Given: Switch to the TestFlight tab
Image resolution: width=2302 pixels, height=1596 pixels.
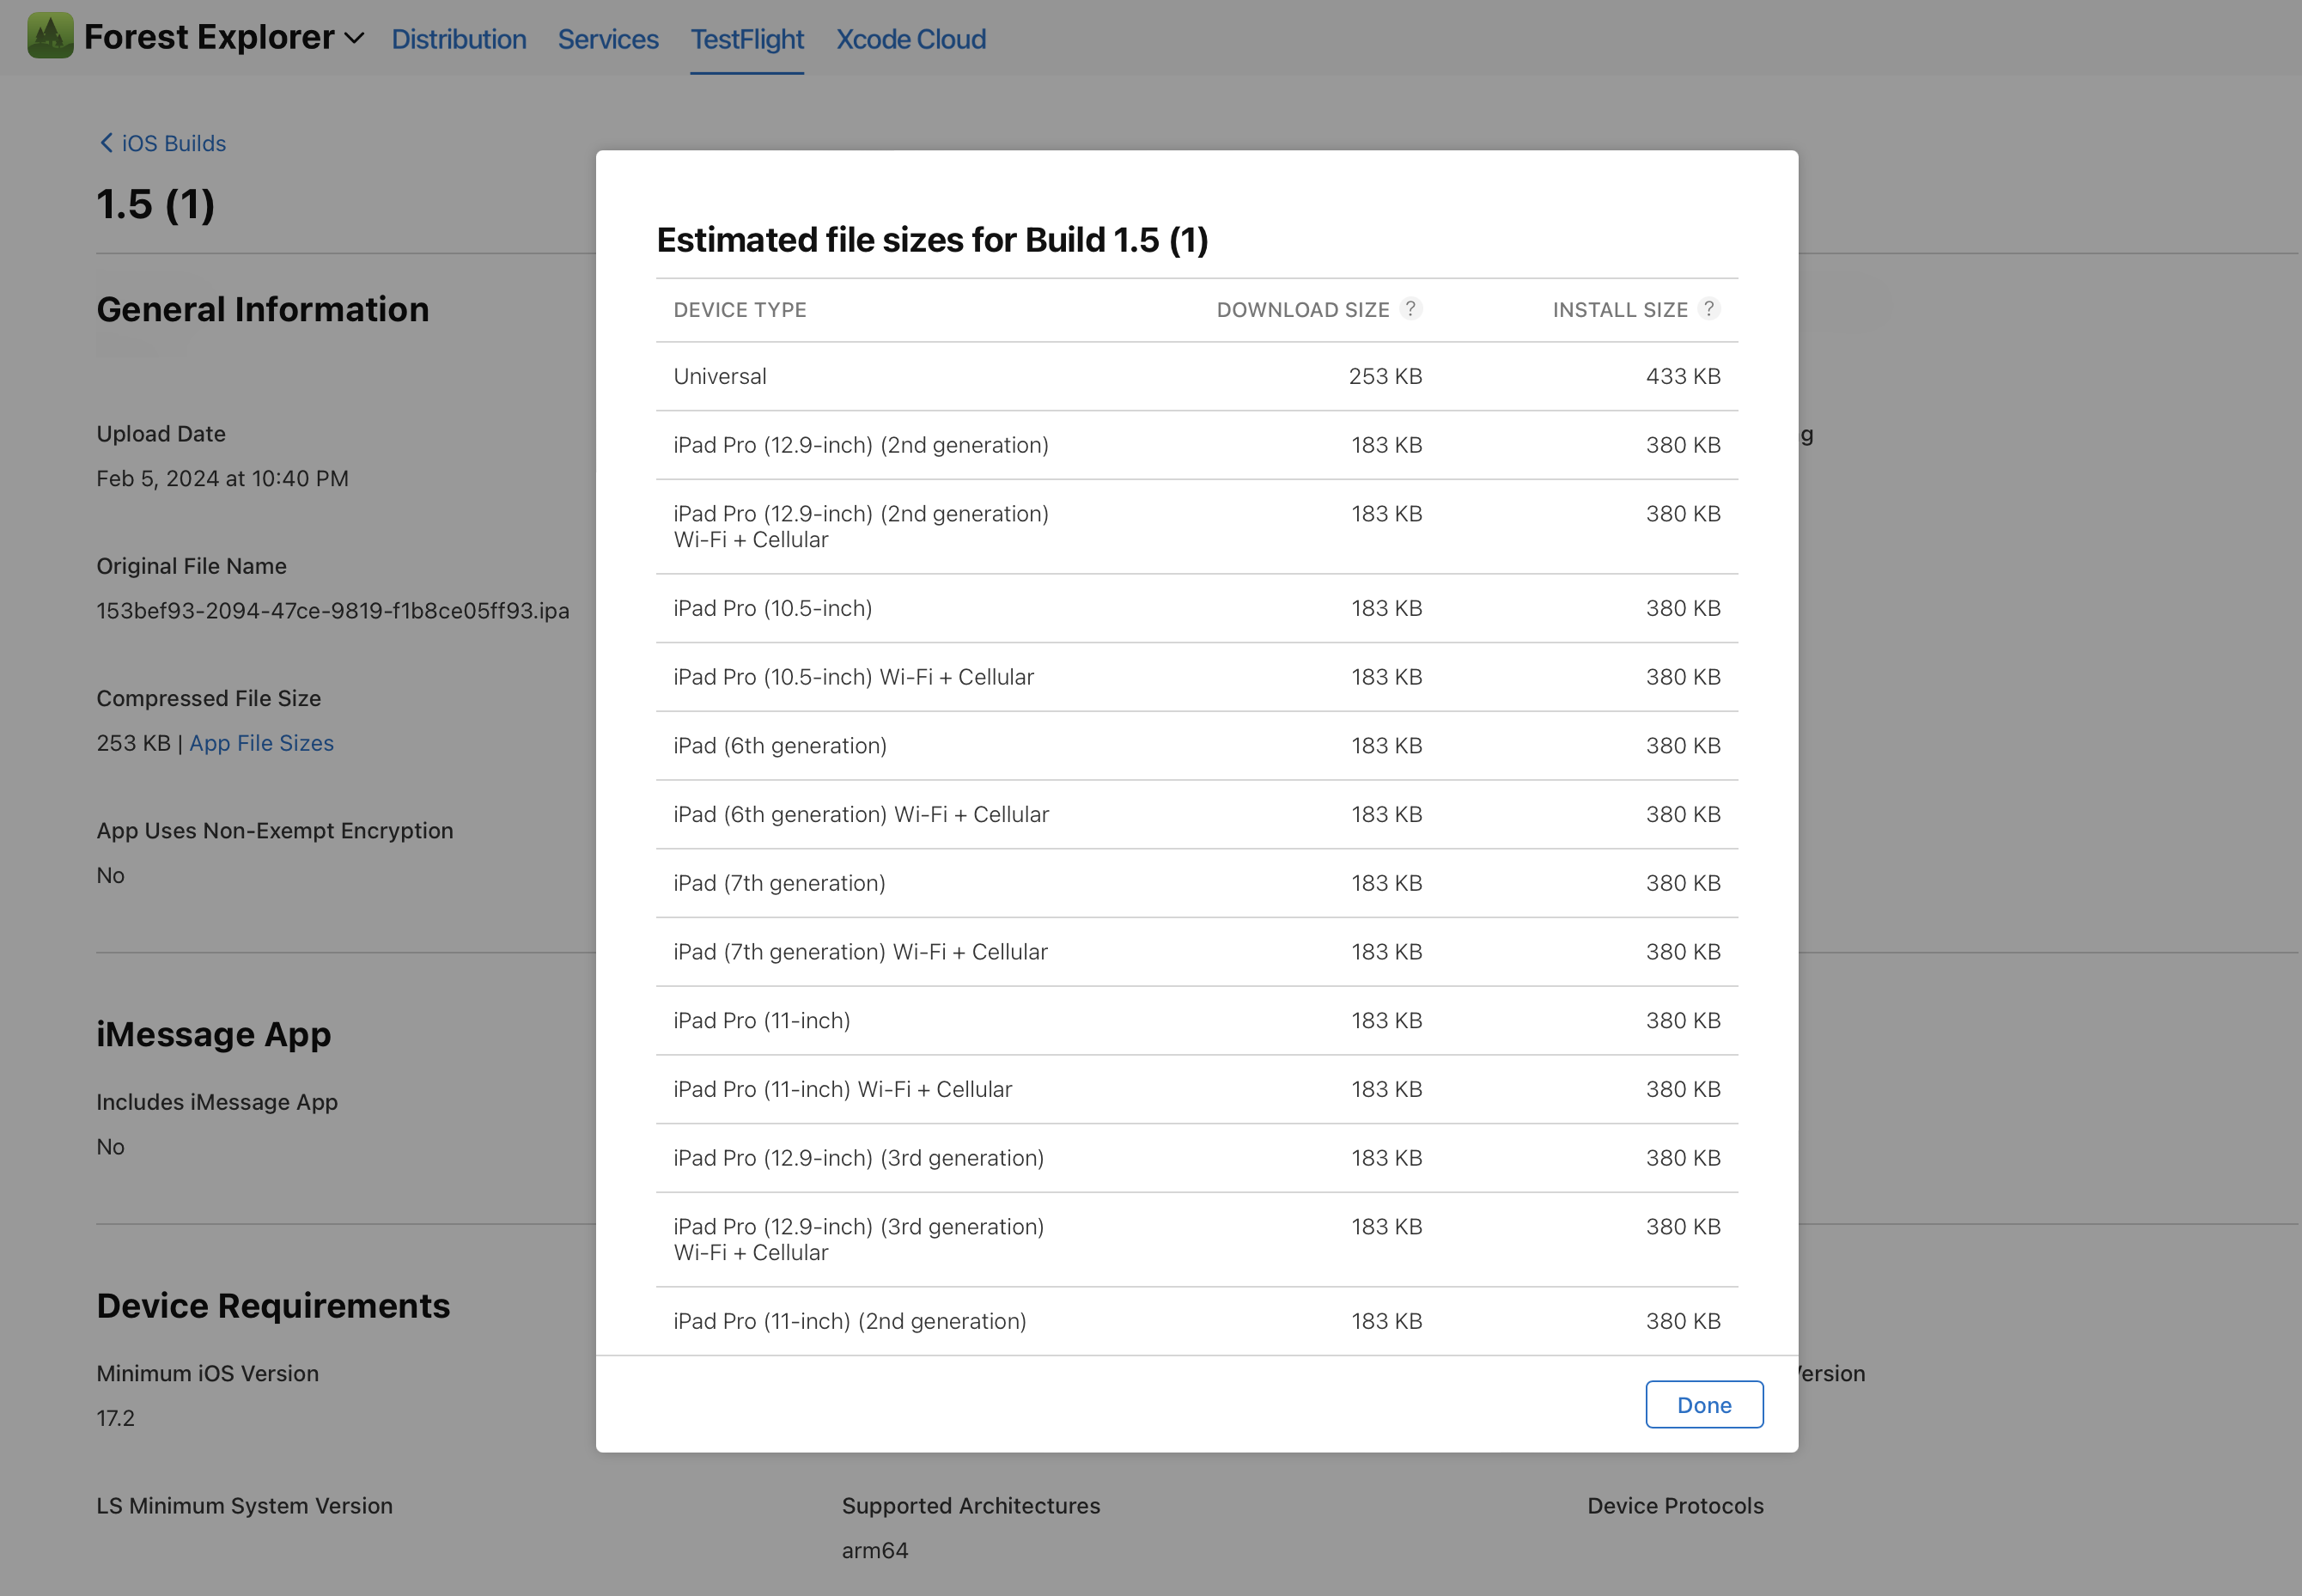Looking at the screenshot, I should point(746,39).
